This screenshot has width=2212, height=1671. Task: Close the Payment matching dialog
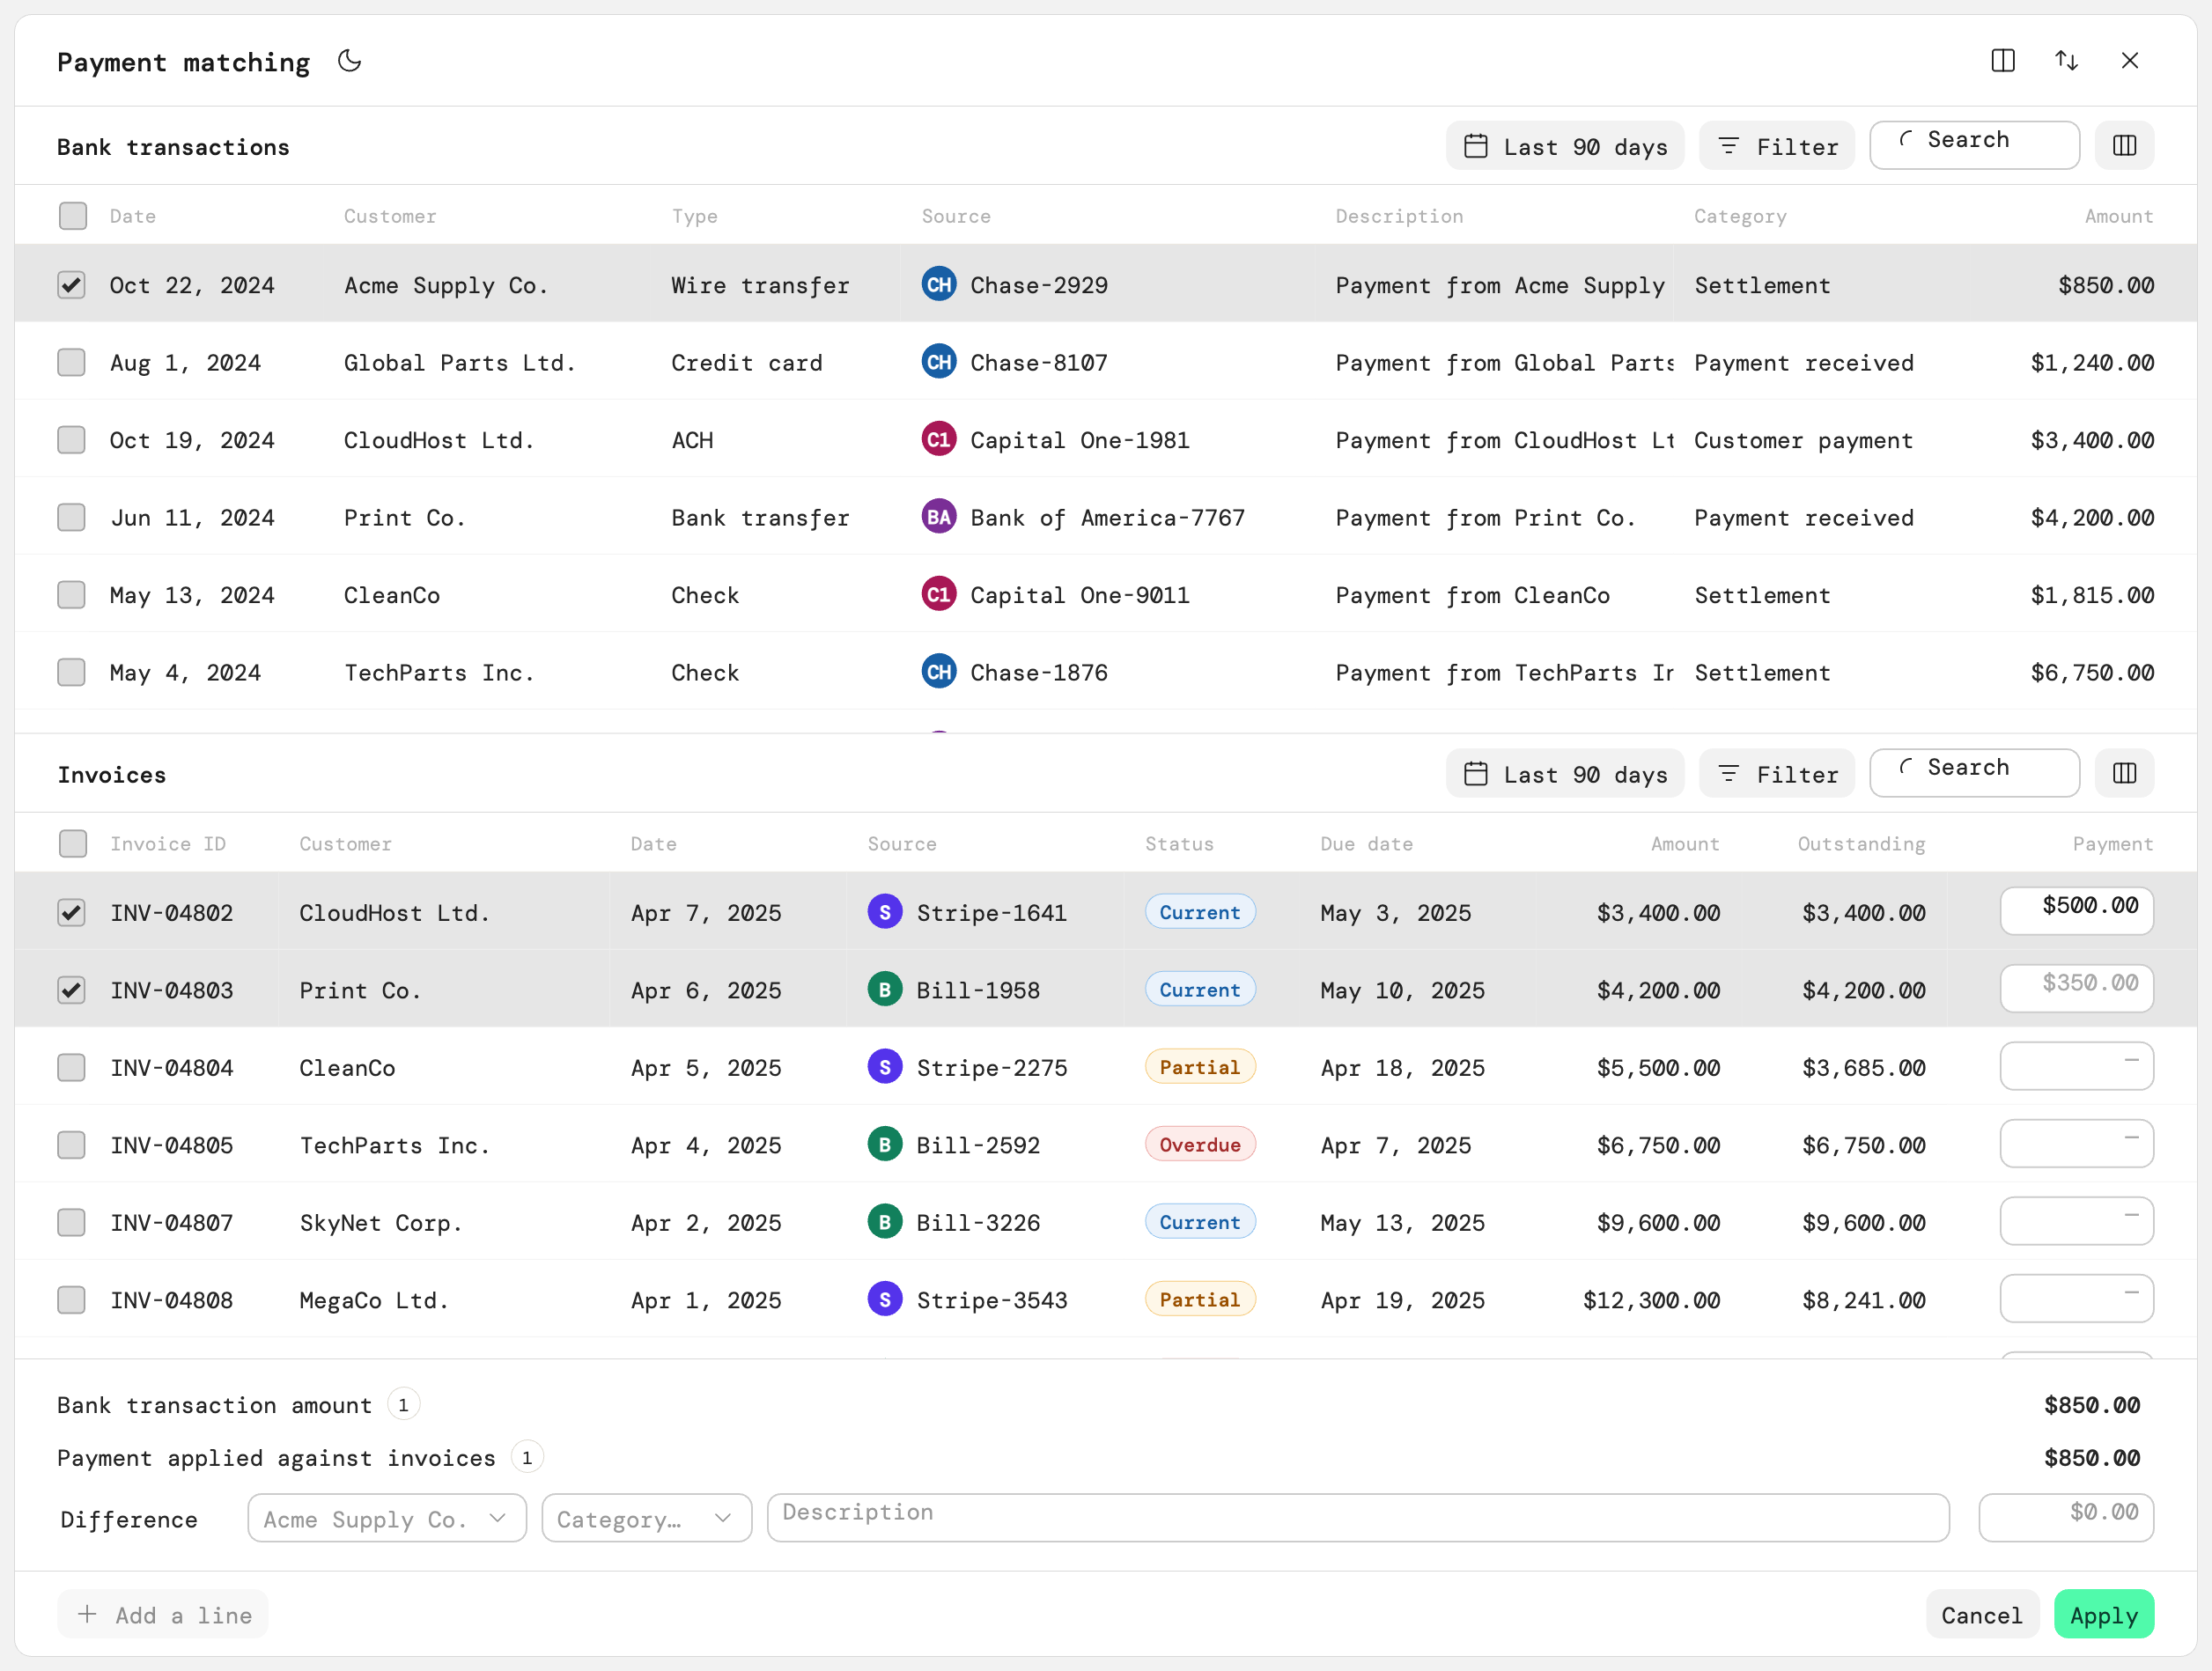[2130, 61]
